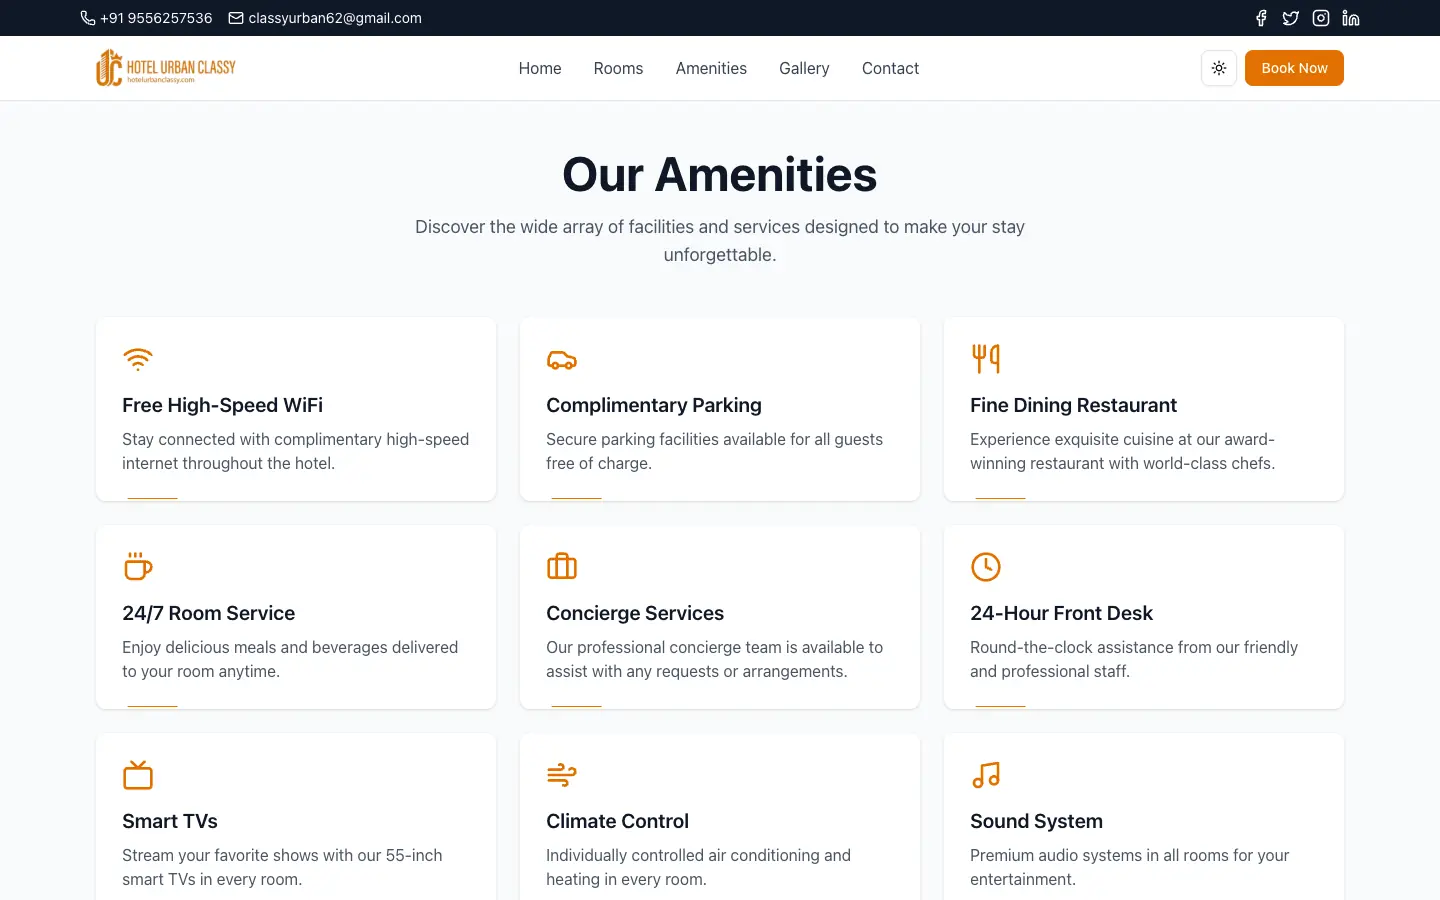Screen dimensions: 1440x900
Task: Click the music note Sound System icon
Action: pos(986,775)
